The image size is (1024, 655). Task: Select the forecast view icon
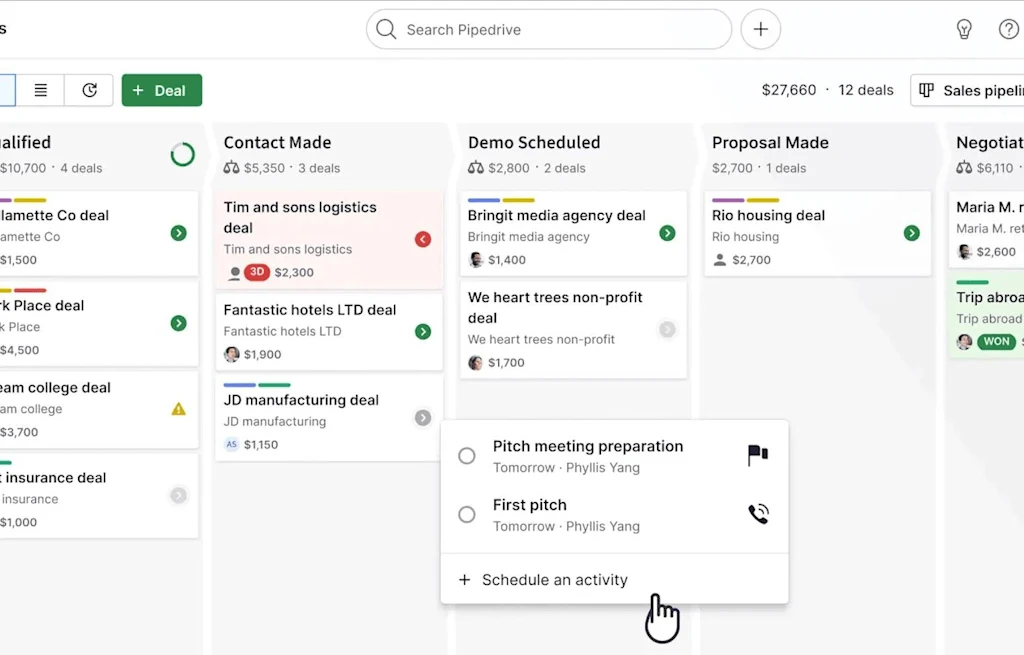click(x=88, y=89)
